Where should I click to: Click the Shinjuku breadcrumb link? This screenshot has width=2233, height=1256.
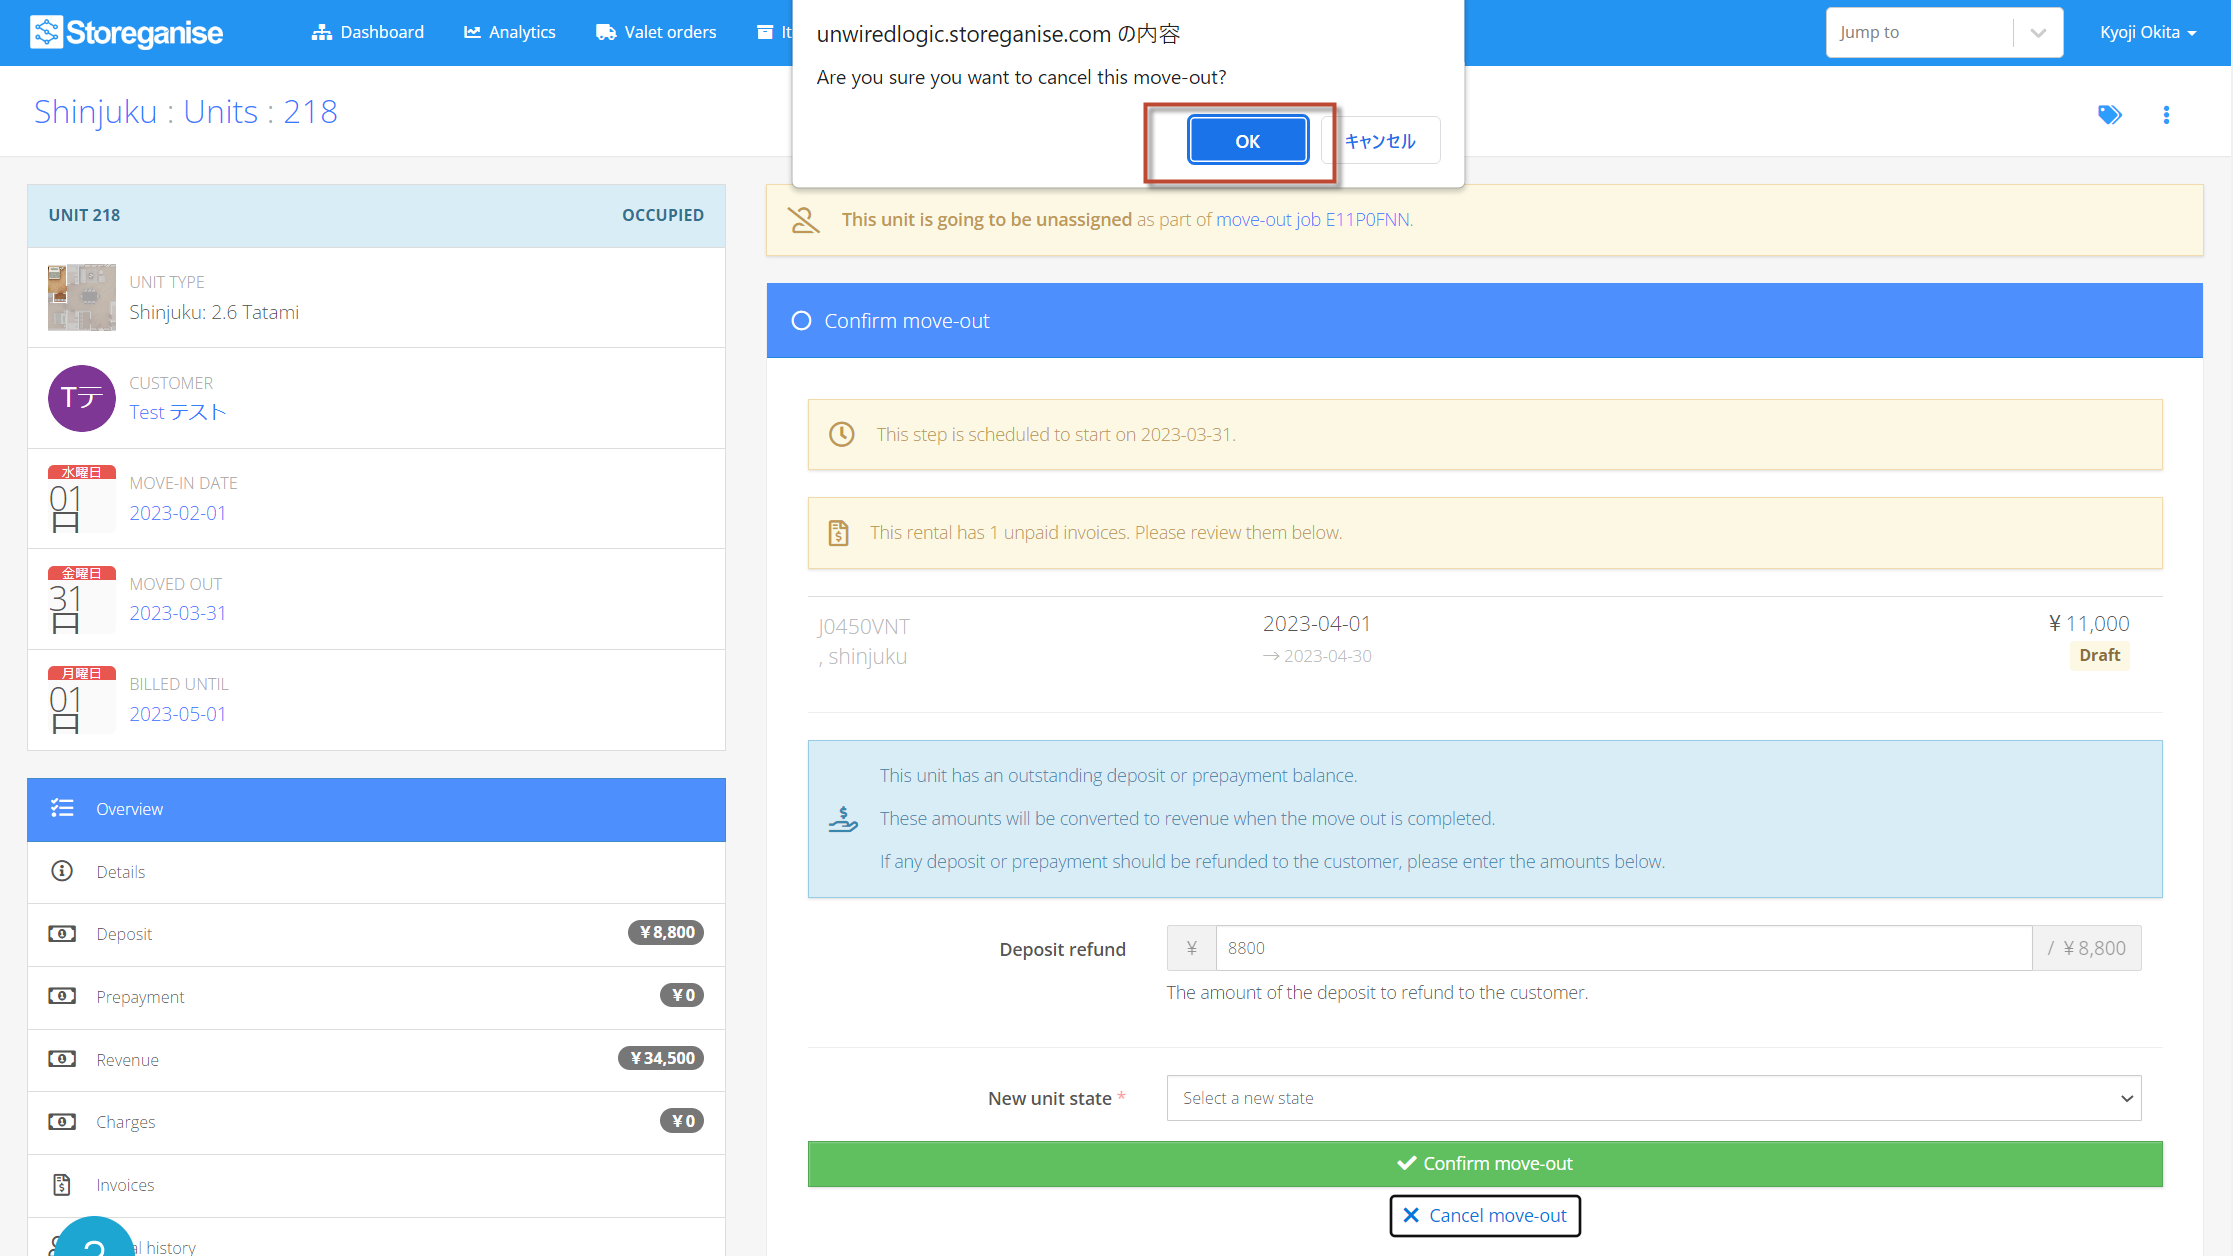pyautogui.click(x=95, y=111)
